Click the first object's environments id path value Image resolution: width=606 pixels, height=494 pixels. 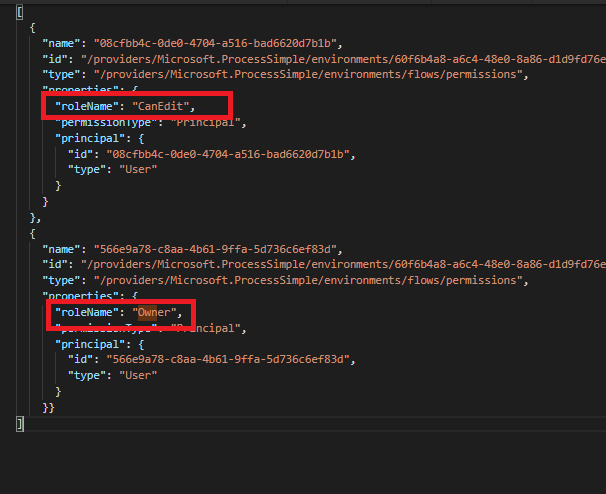click(340, 60)
